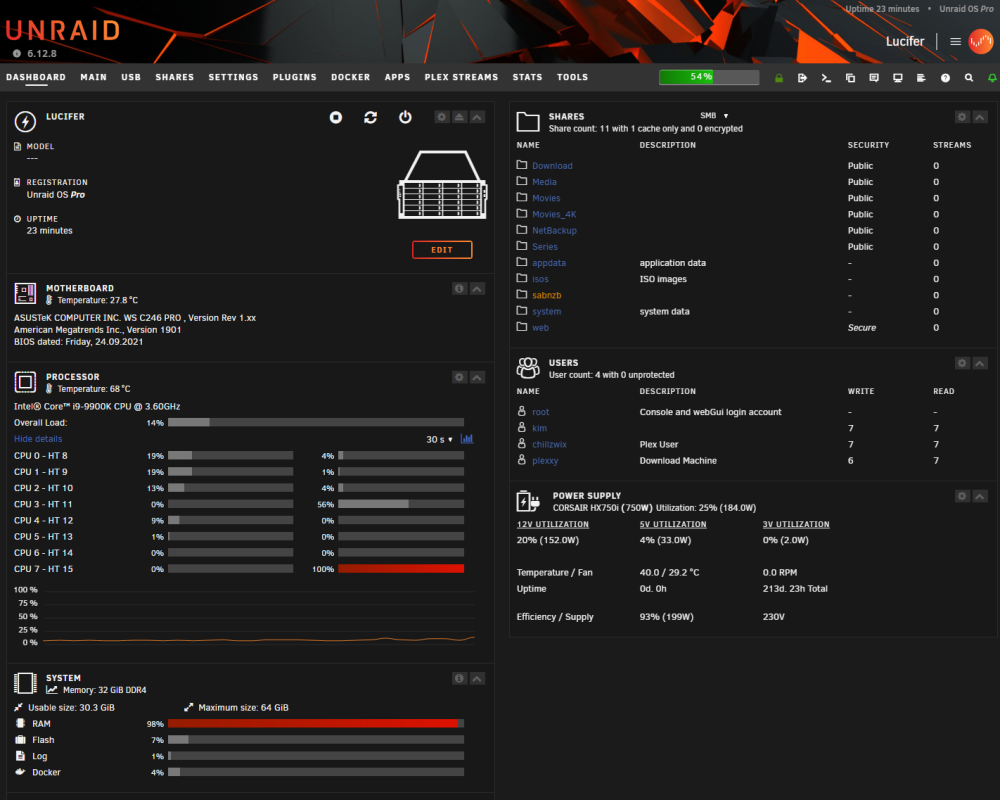Screen dimensions: 1000x800
Task: Open the SMB protocol dropdown in Shares
Action: coord(714,115)
